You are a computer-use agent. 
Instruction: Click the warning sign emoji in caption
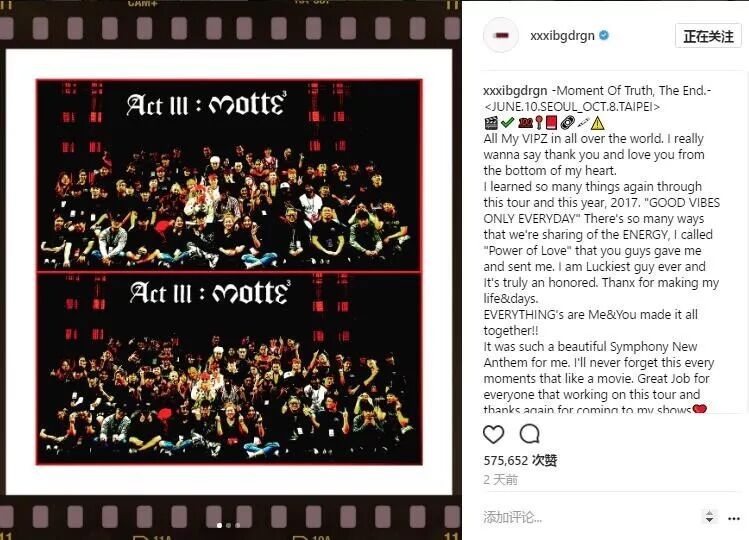pos(598,123)
